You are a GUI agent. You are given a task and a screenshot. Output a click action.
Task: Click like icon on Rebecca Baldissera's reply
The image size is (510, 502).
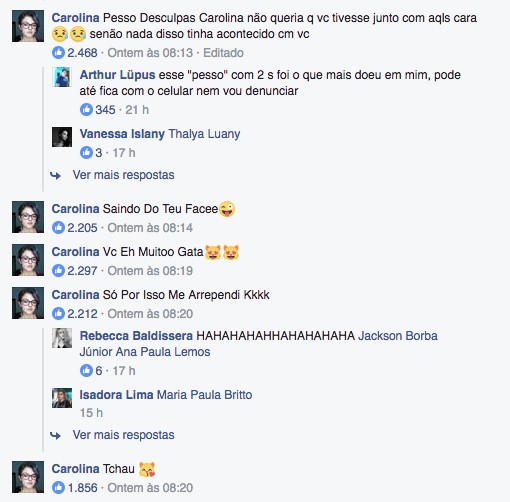click(86, 371)
